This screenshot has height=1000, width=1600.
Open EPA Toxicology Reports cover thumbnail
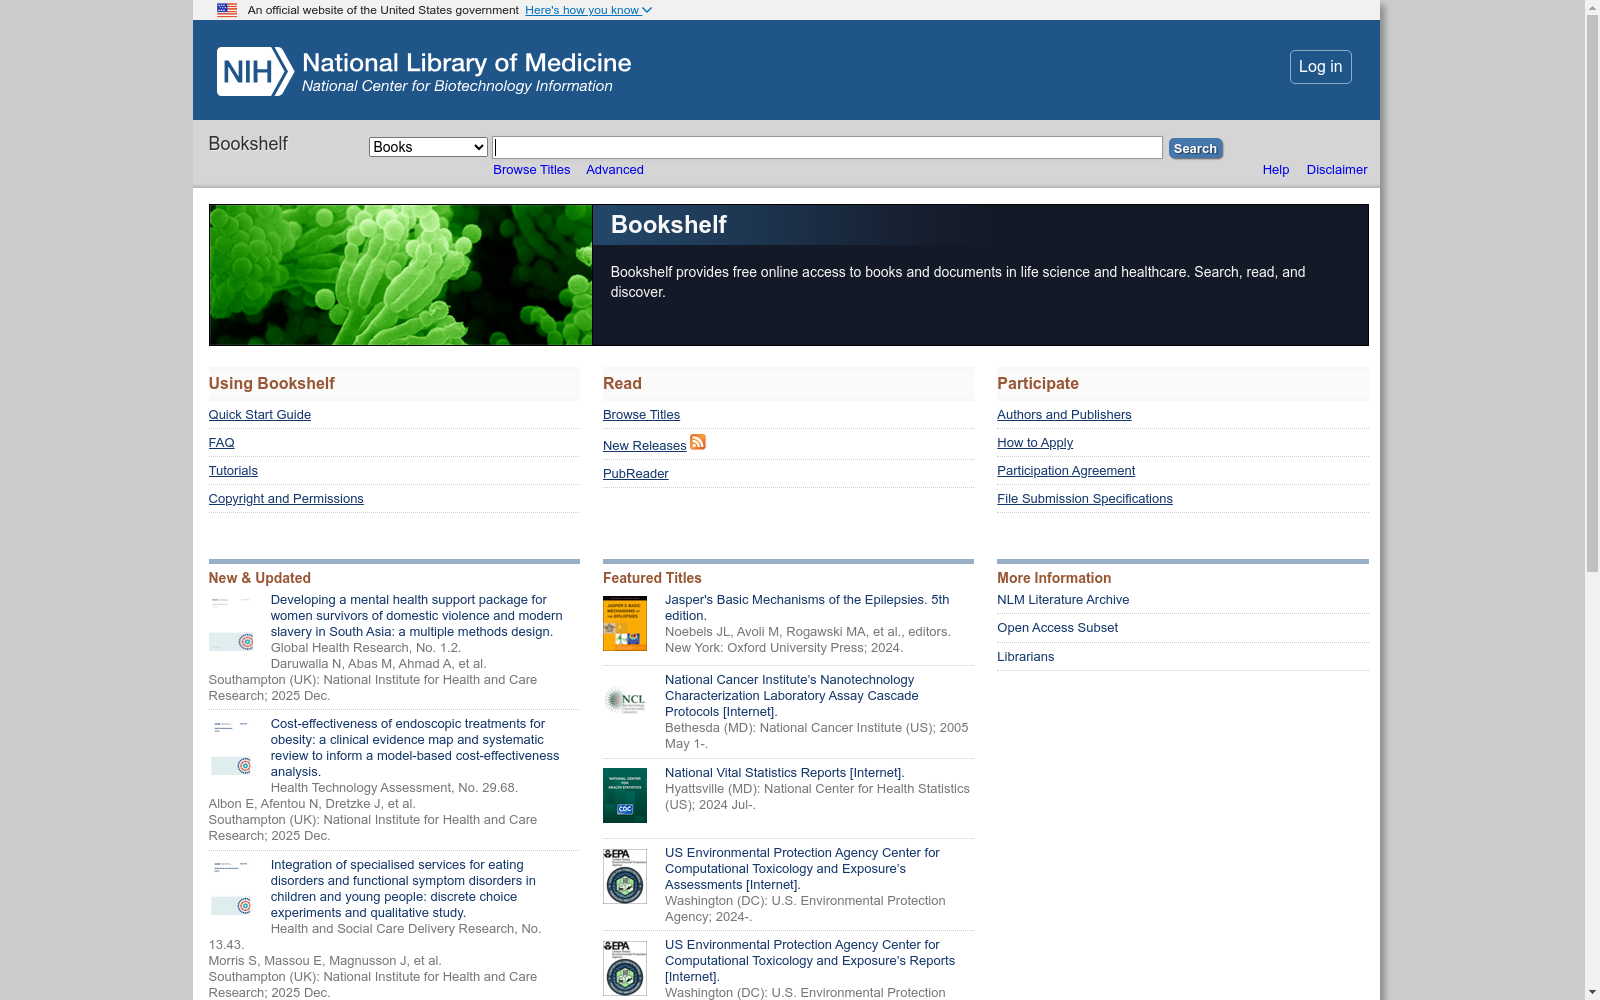tap(625, 968)
